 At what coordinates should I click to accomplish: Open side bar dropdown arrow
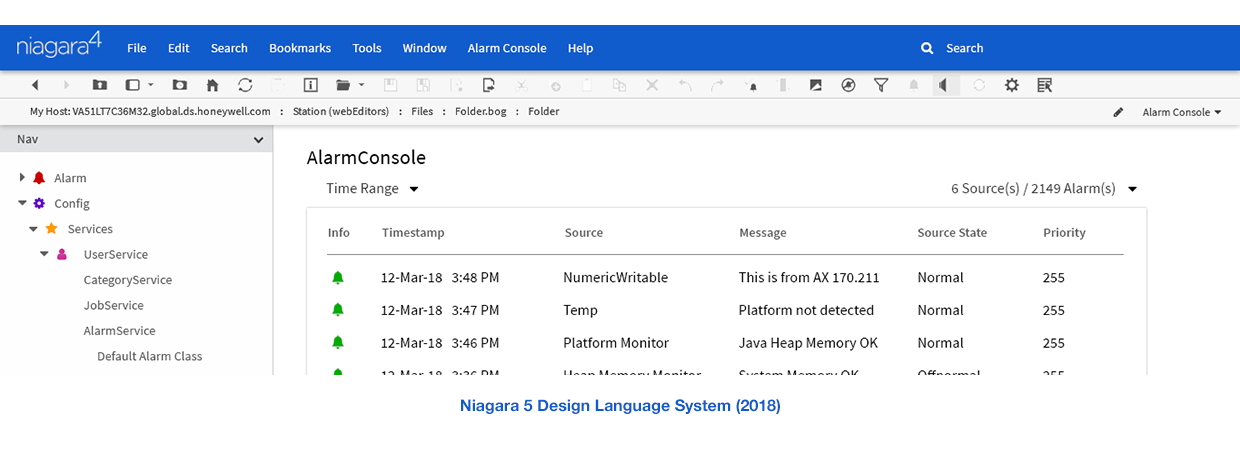pos(151,86)
